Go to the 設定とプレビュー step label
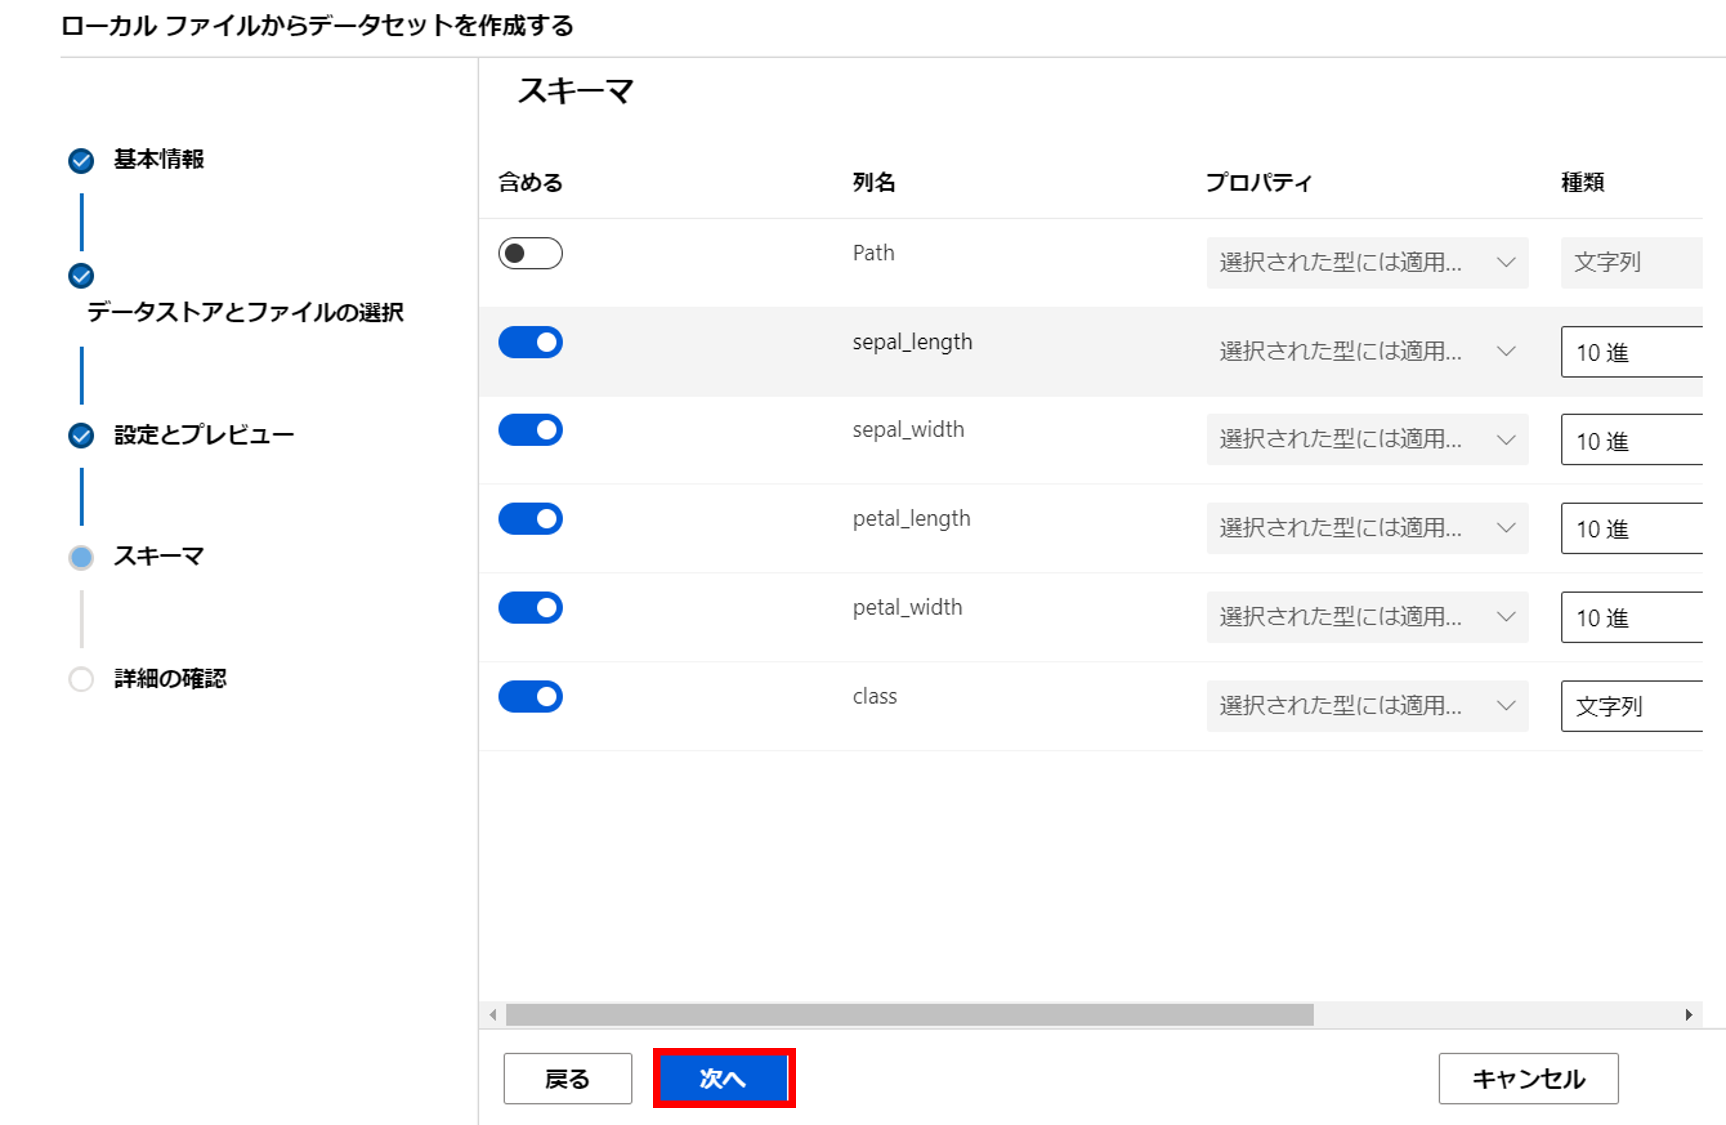The image size is (1726, 1125). (204, 435)
